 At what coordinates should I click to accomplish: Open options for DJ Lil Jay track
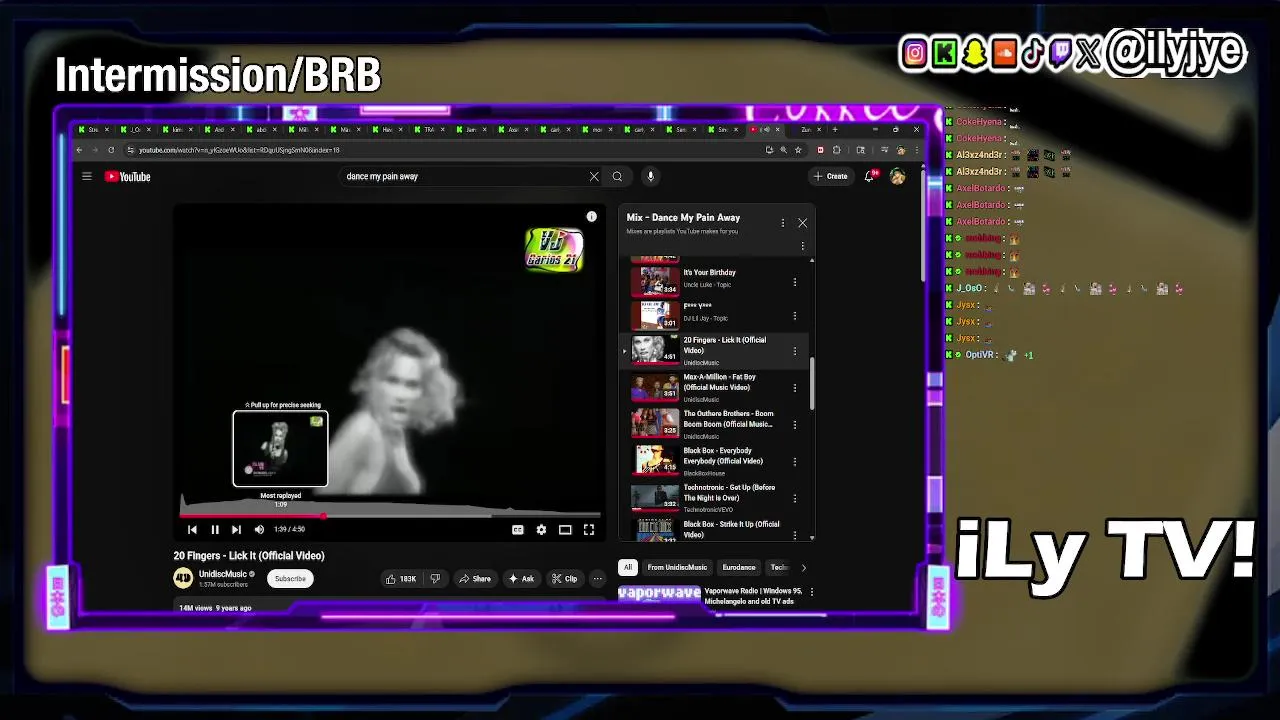click(x=795, y=316)
